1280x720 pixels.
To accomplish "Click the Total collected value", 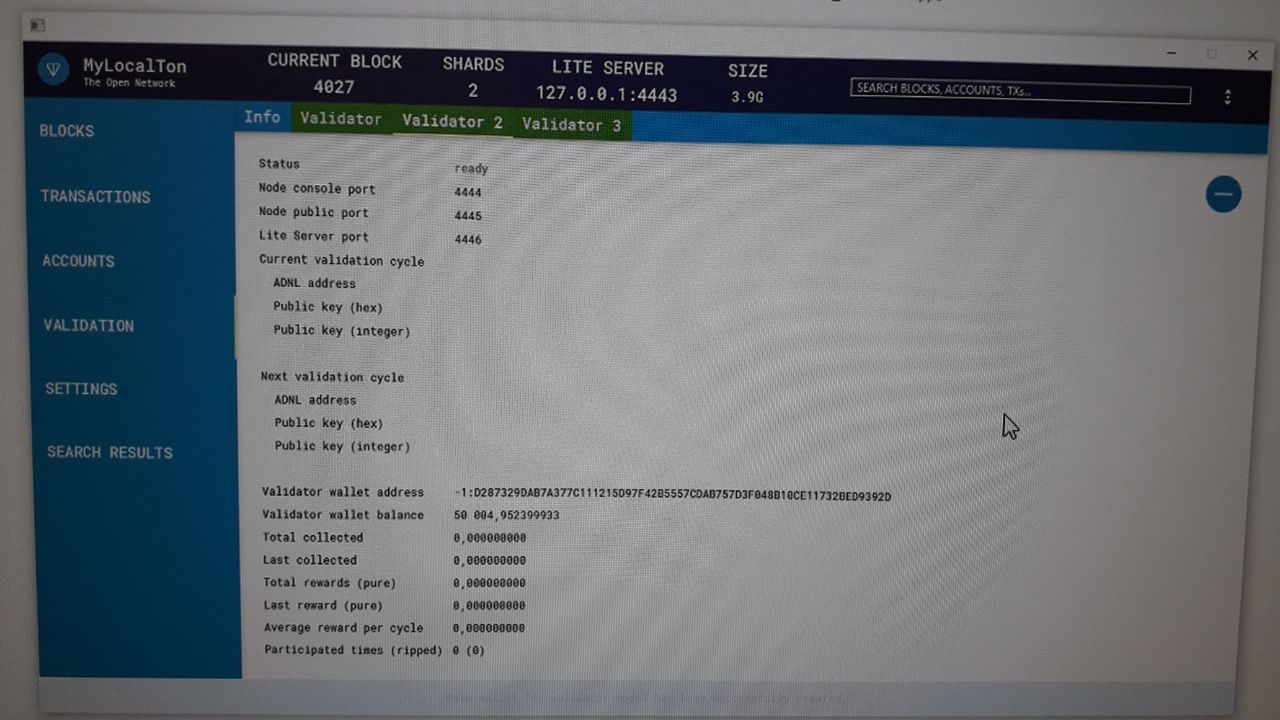I will [x=489, y=538].
